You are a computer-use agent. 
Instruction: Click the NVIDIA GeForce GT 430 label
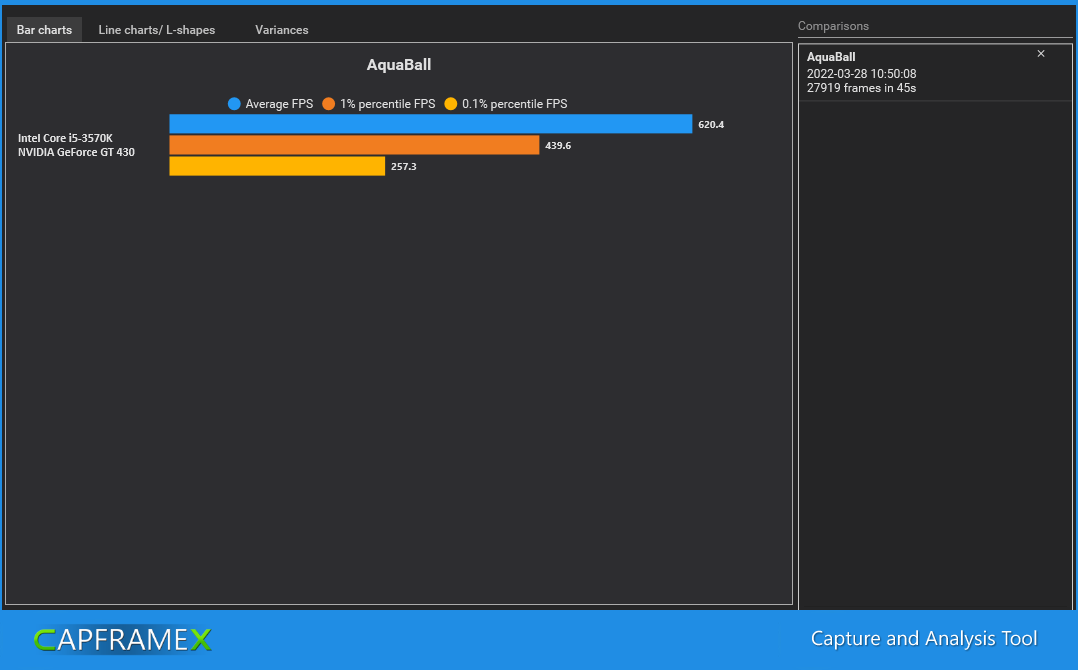pos(76,152)
